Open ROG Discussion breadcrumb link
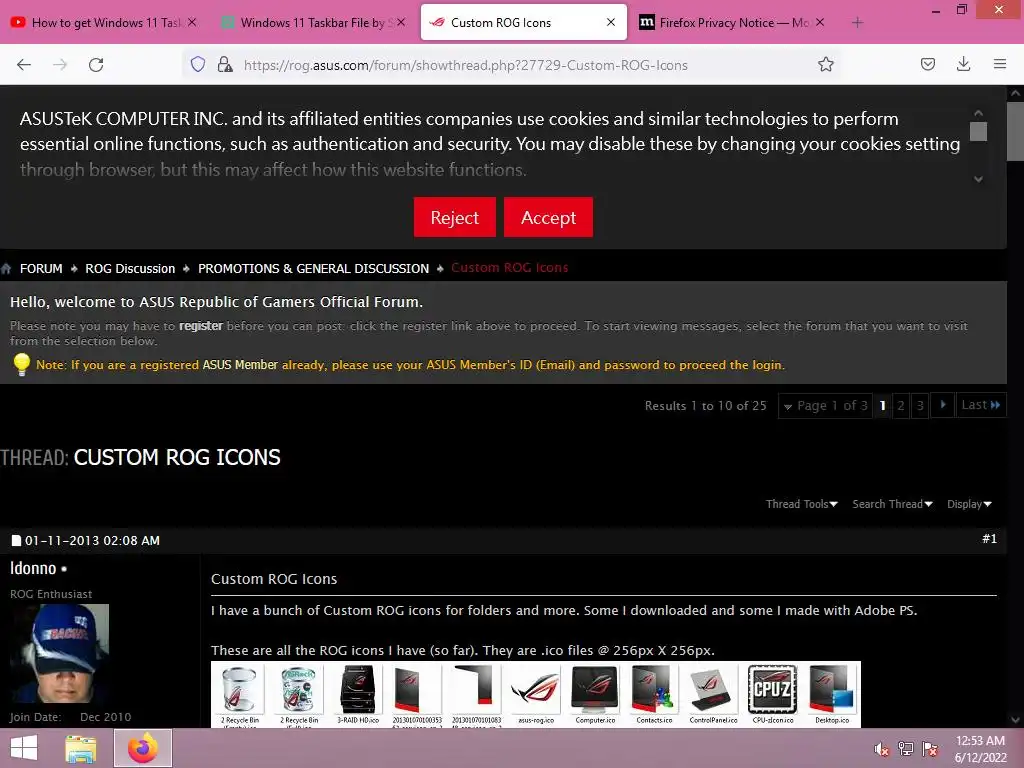Image resolution: width=1024 pixels, height=768 pixels. coord(130,268)
